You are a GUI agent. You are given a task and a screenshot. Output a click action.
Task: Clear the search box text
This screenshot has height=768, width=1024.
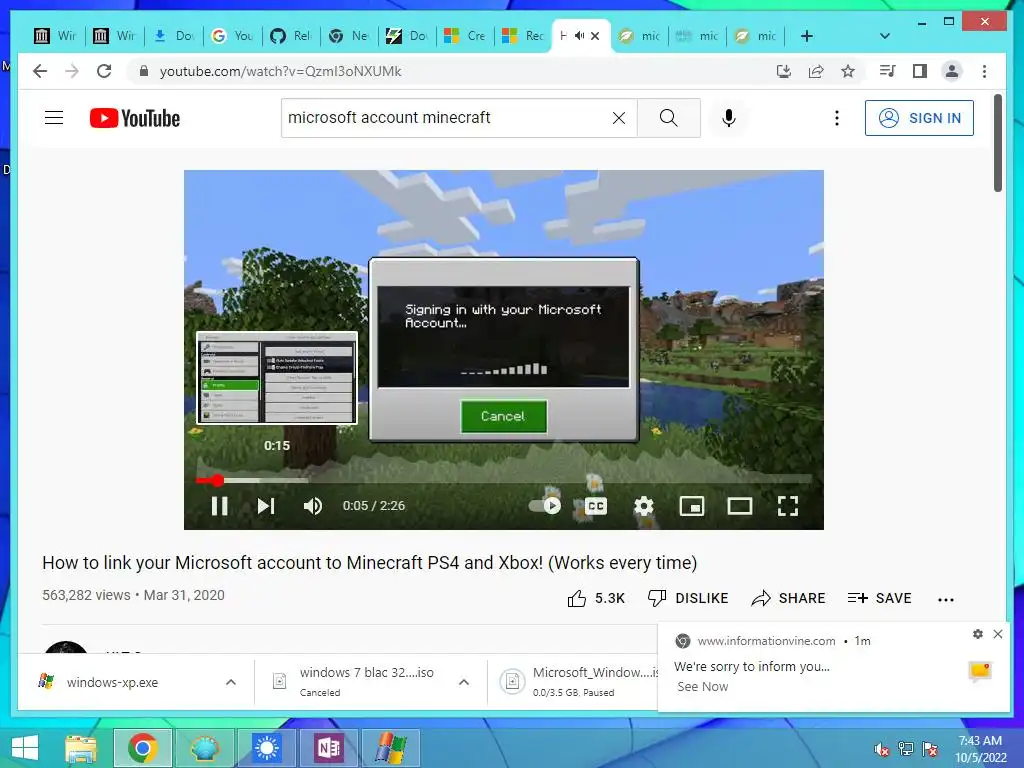click(x=619, y=118)
